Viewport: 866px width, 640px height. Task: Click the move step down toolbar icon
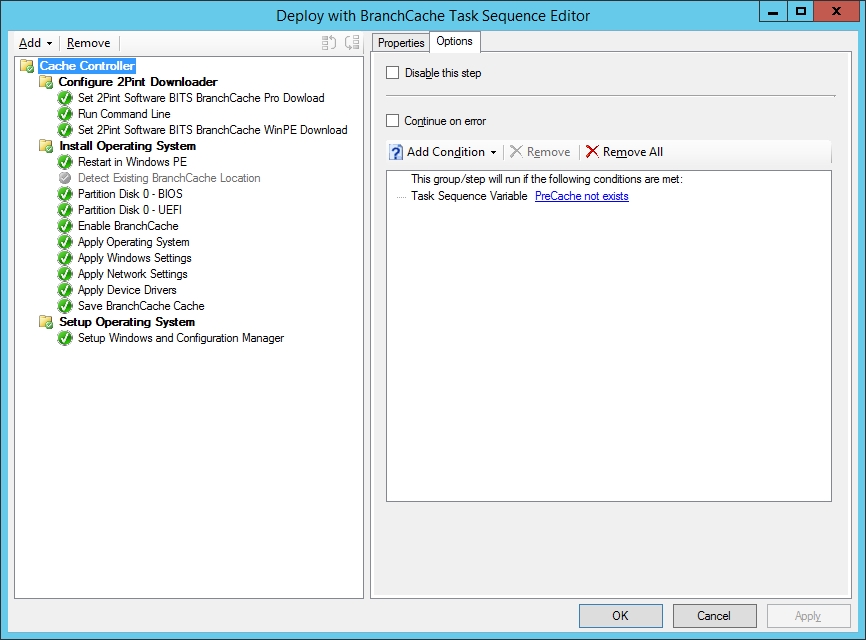(x=351, y=43)
